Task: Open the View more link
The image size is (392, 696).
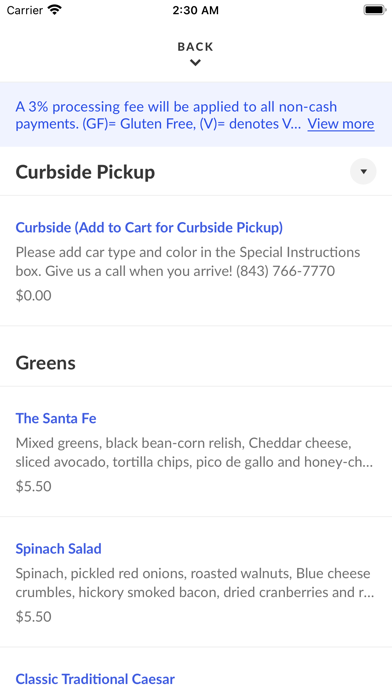Action: point(341,123)
